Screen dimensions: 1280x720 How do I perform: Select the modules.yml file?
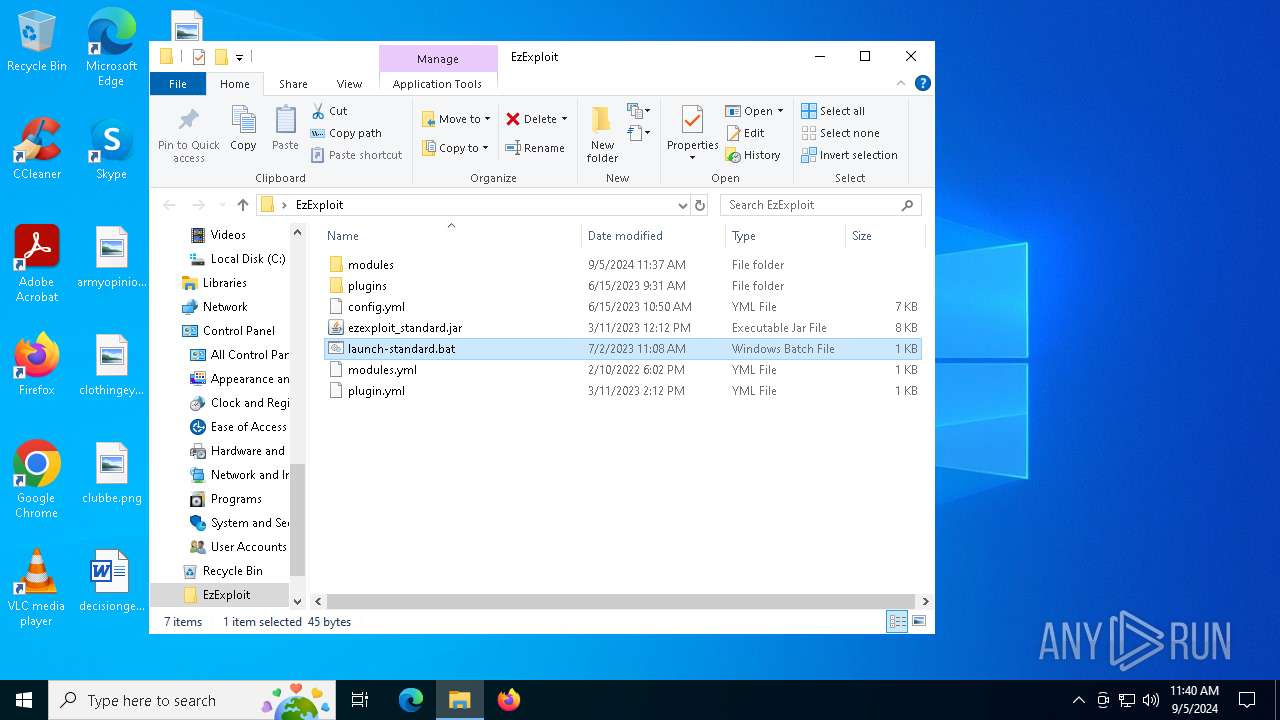[623, 370]
